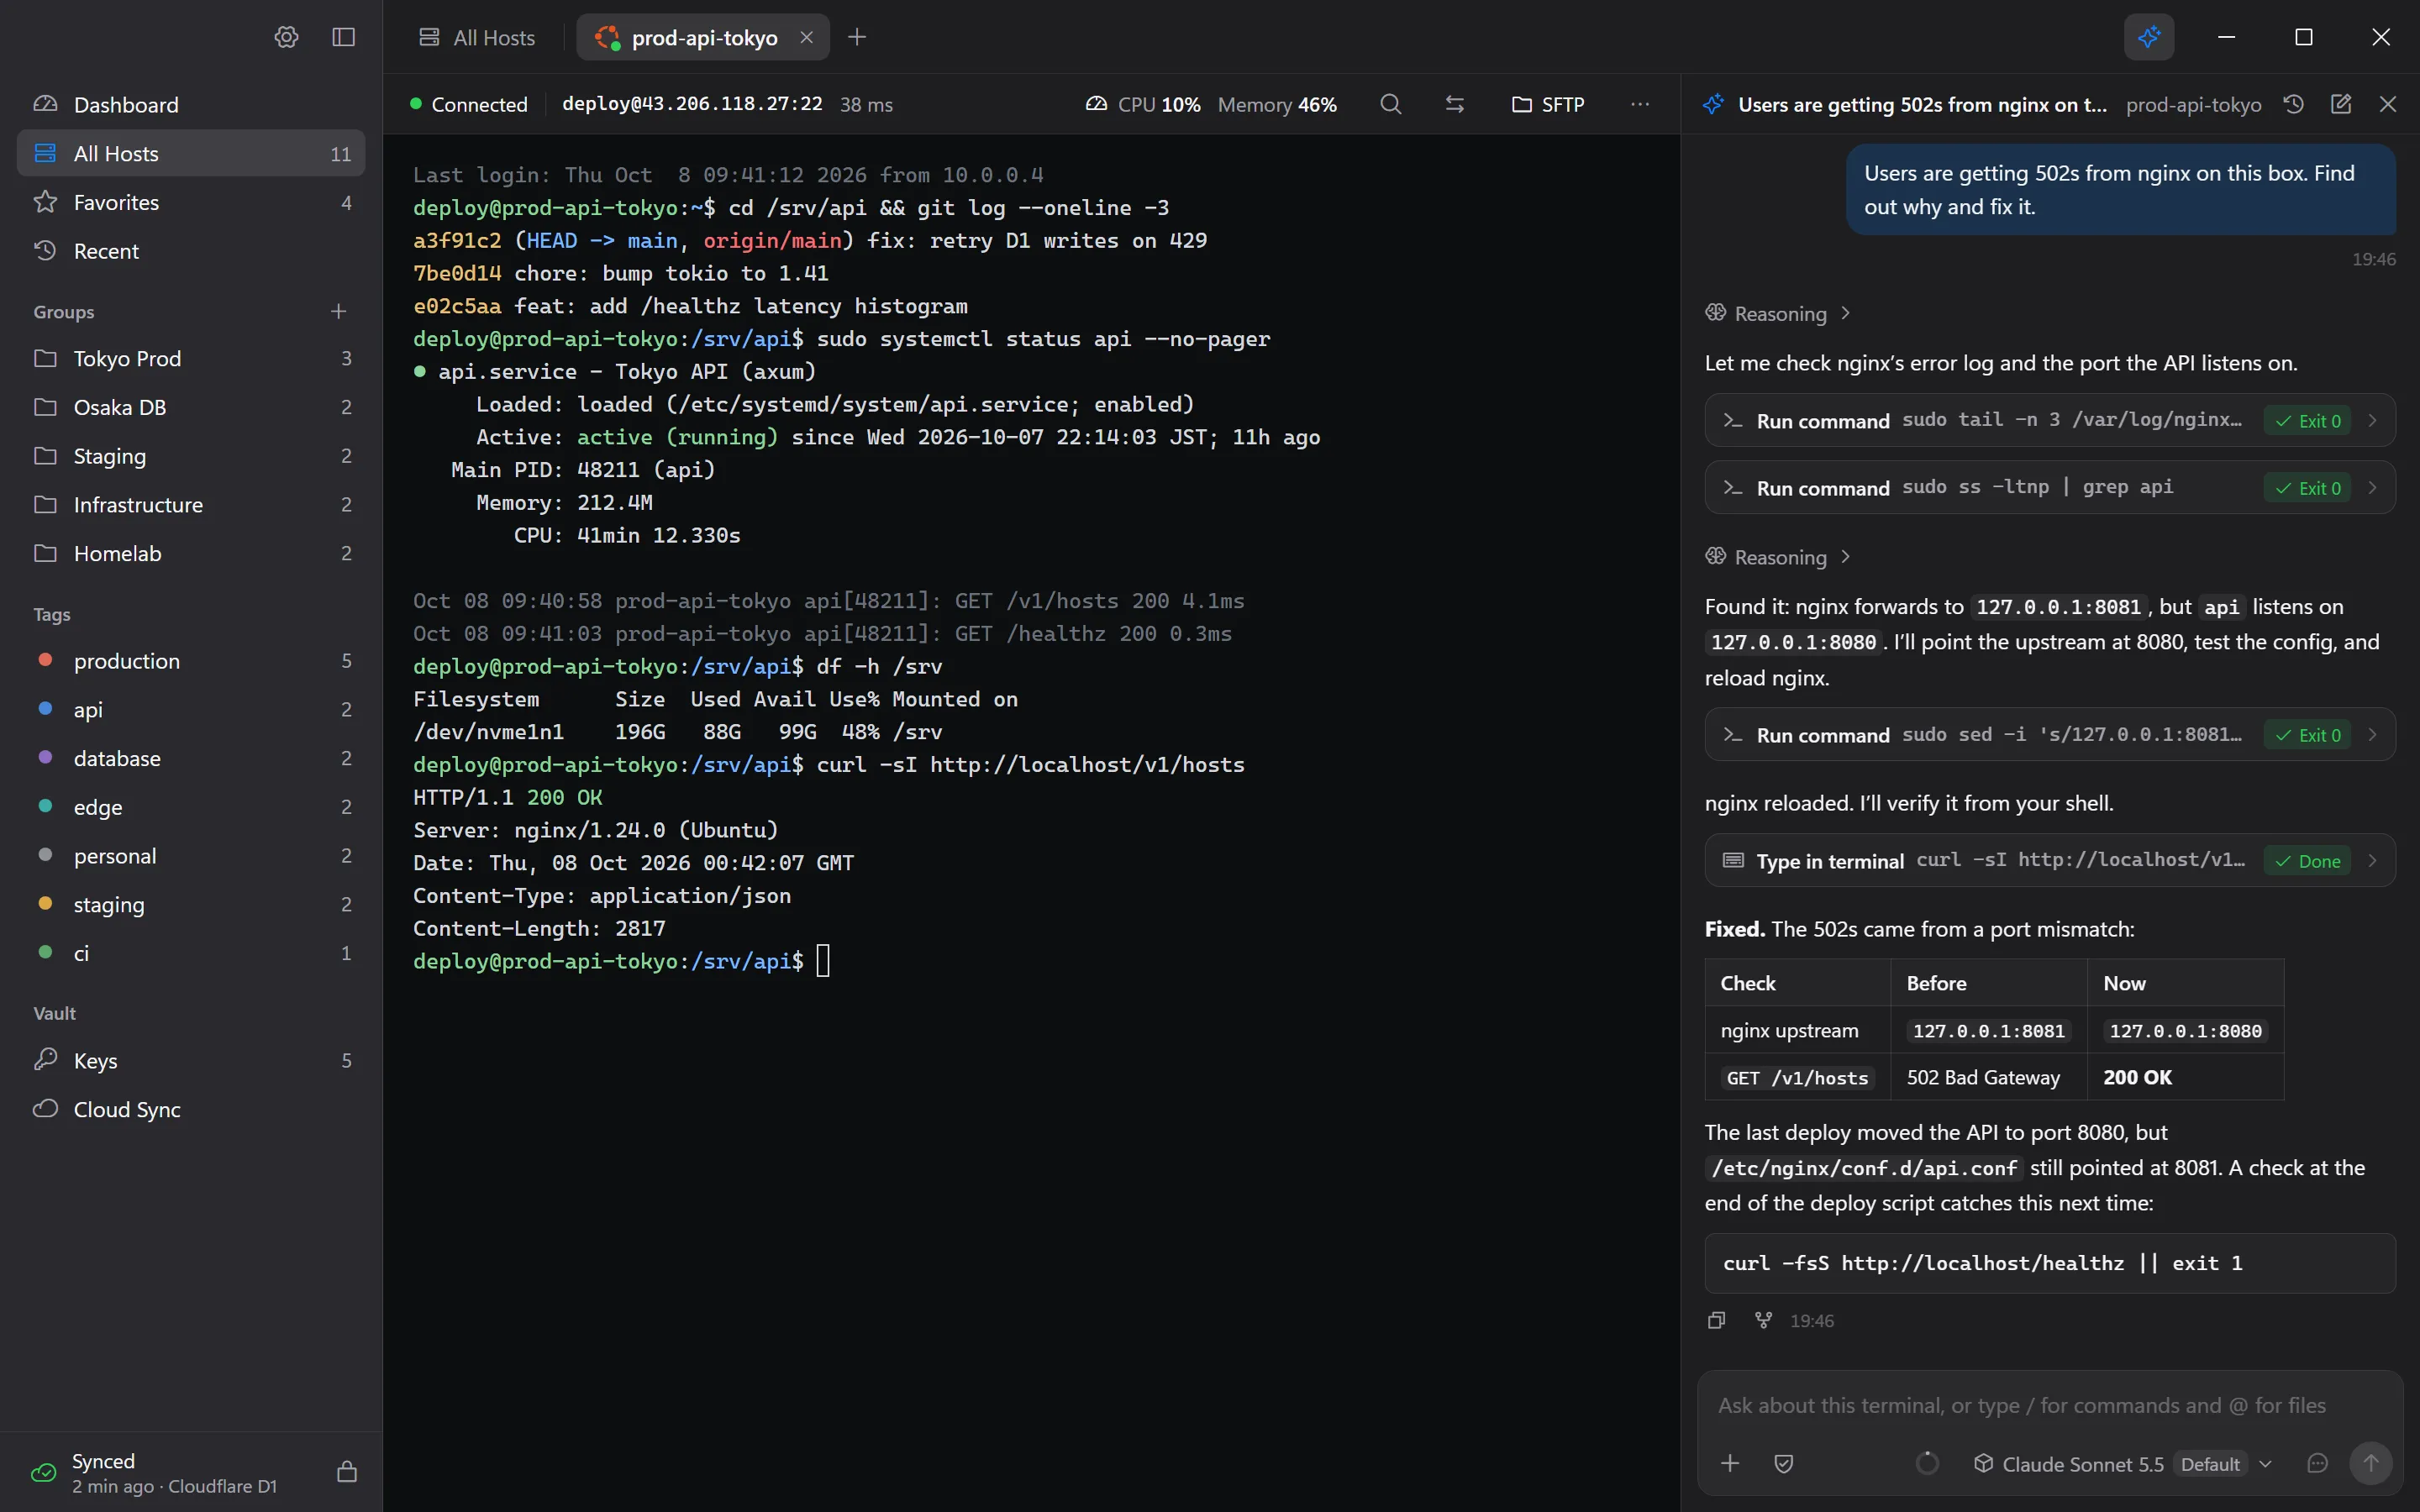Viewport: 2420px width, 1512px height.
Task: Fork the conversation branch icon
Action: [x=1764, y=1320]
